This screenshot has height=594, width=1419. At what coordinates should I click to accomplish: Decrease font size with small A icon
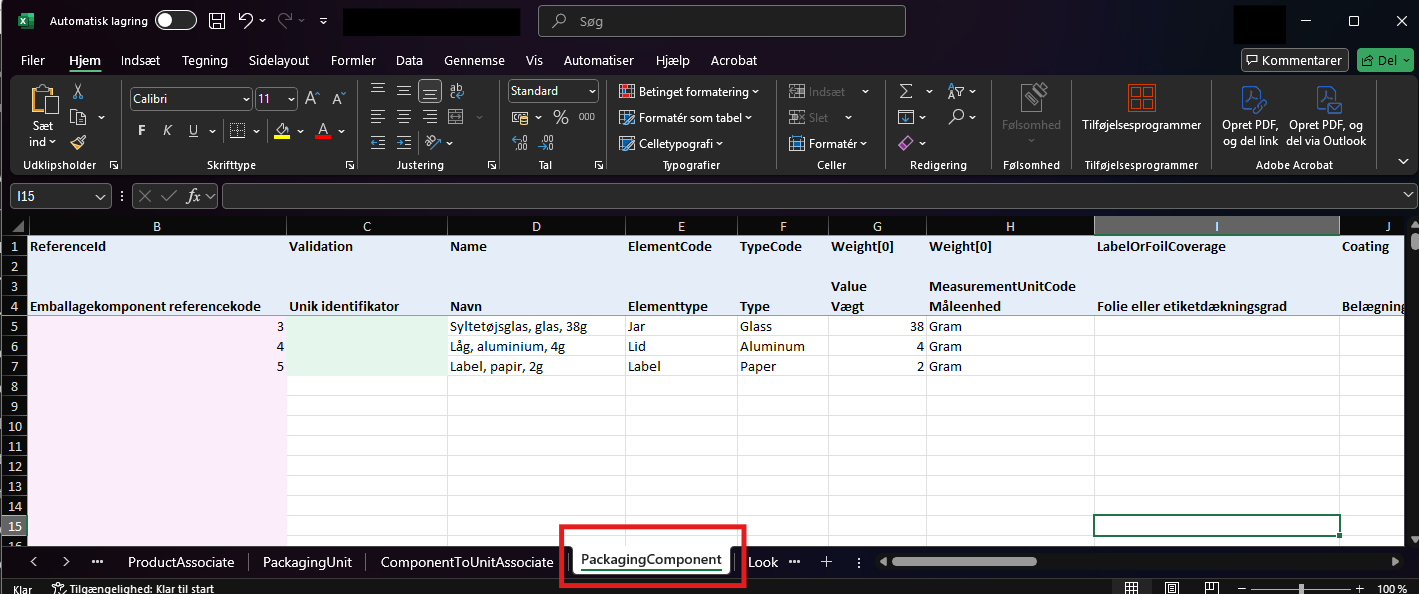tap(338, 99)
